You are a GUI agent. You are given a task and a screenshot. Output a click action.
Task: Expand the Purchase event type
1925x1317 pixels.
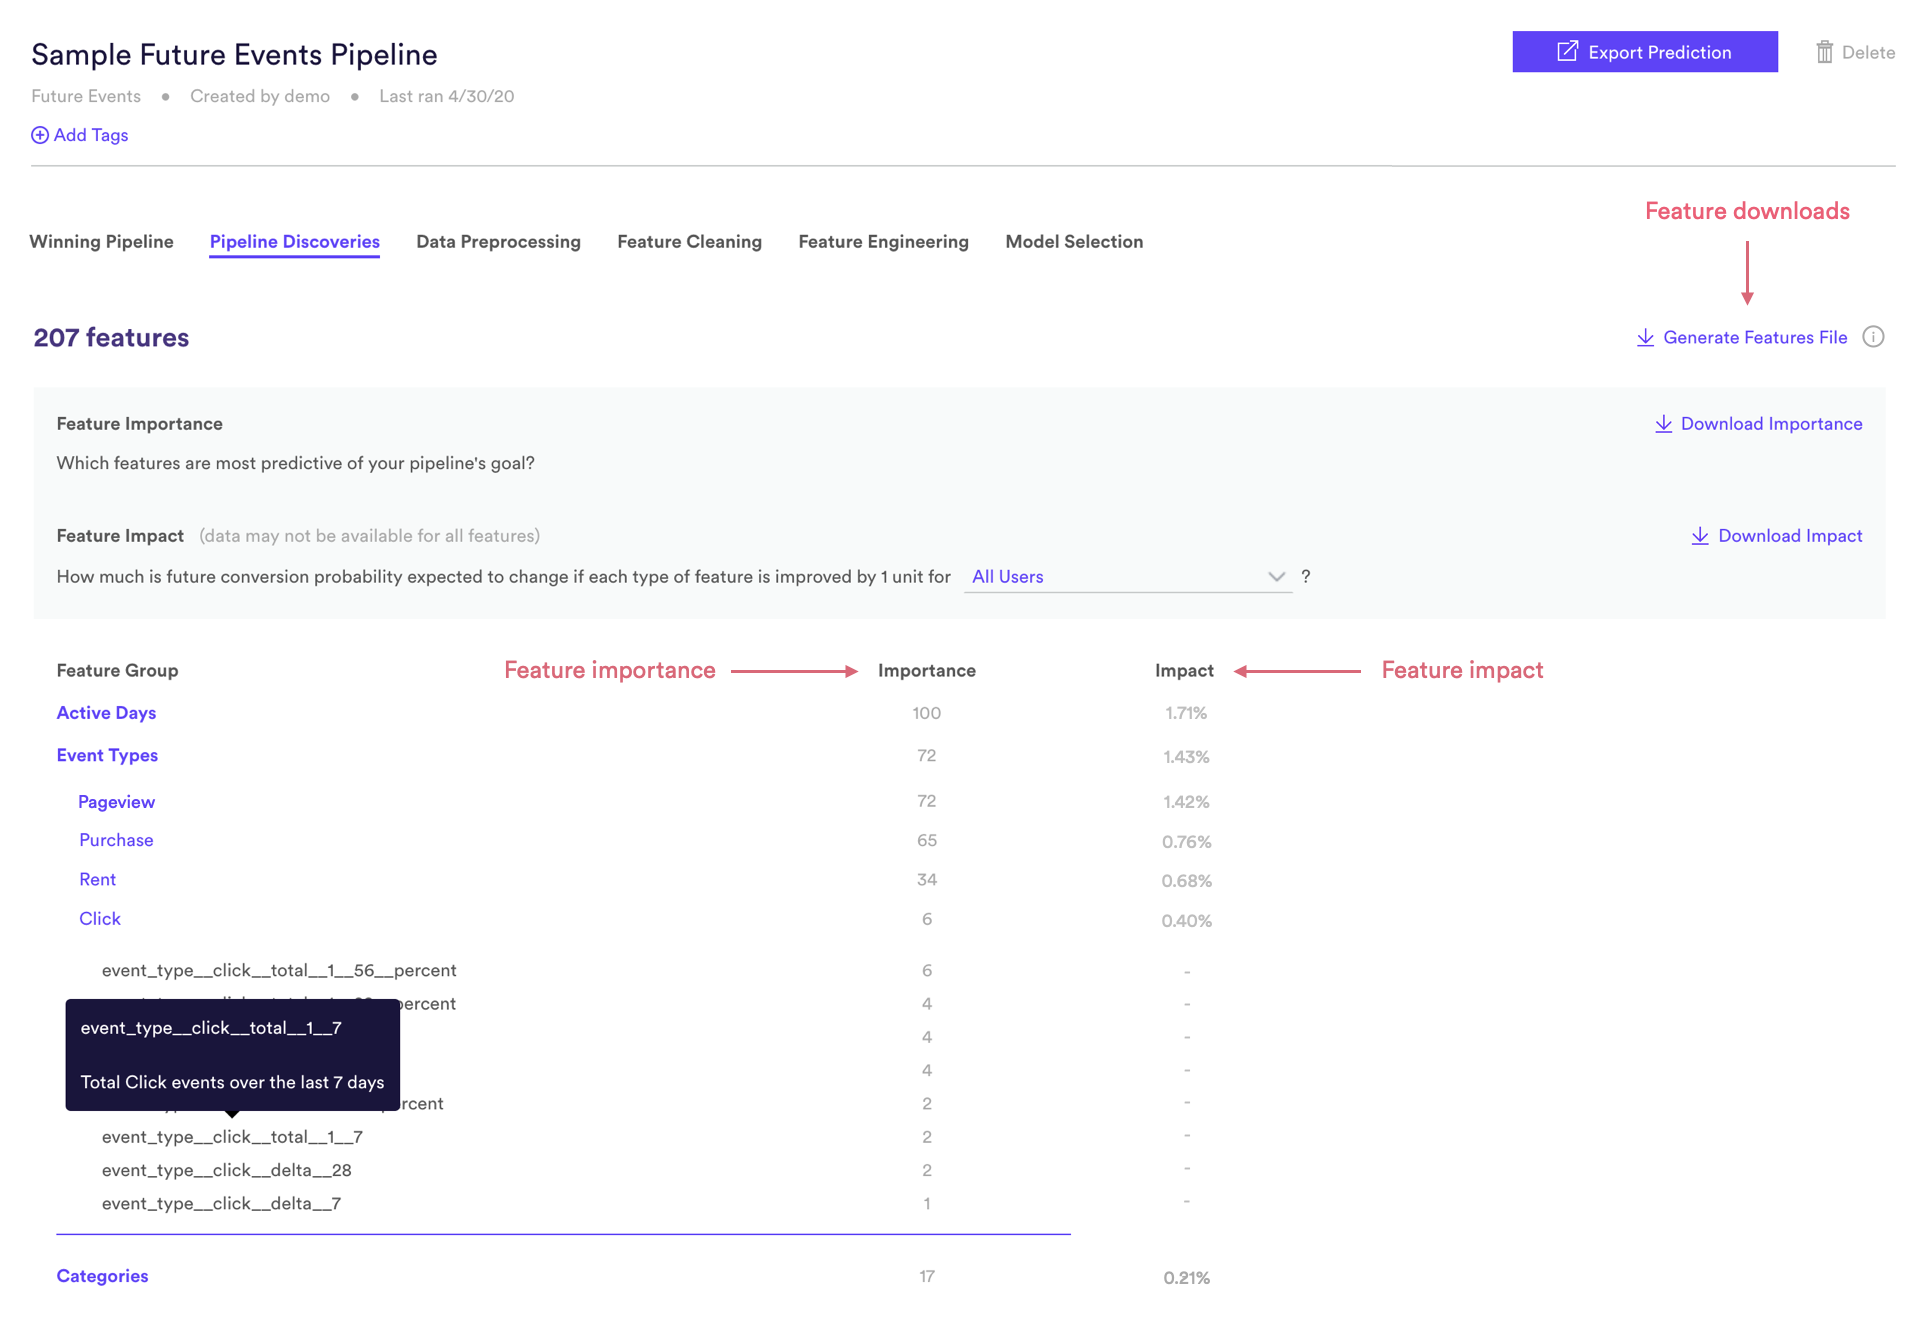[x=116, y=840]
